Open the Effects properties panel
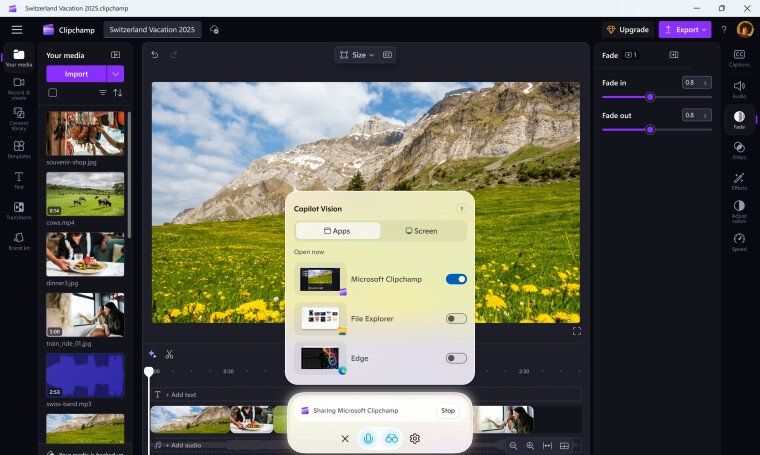The width and height of the screenshot is (760, 455). pos(739,181)
